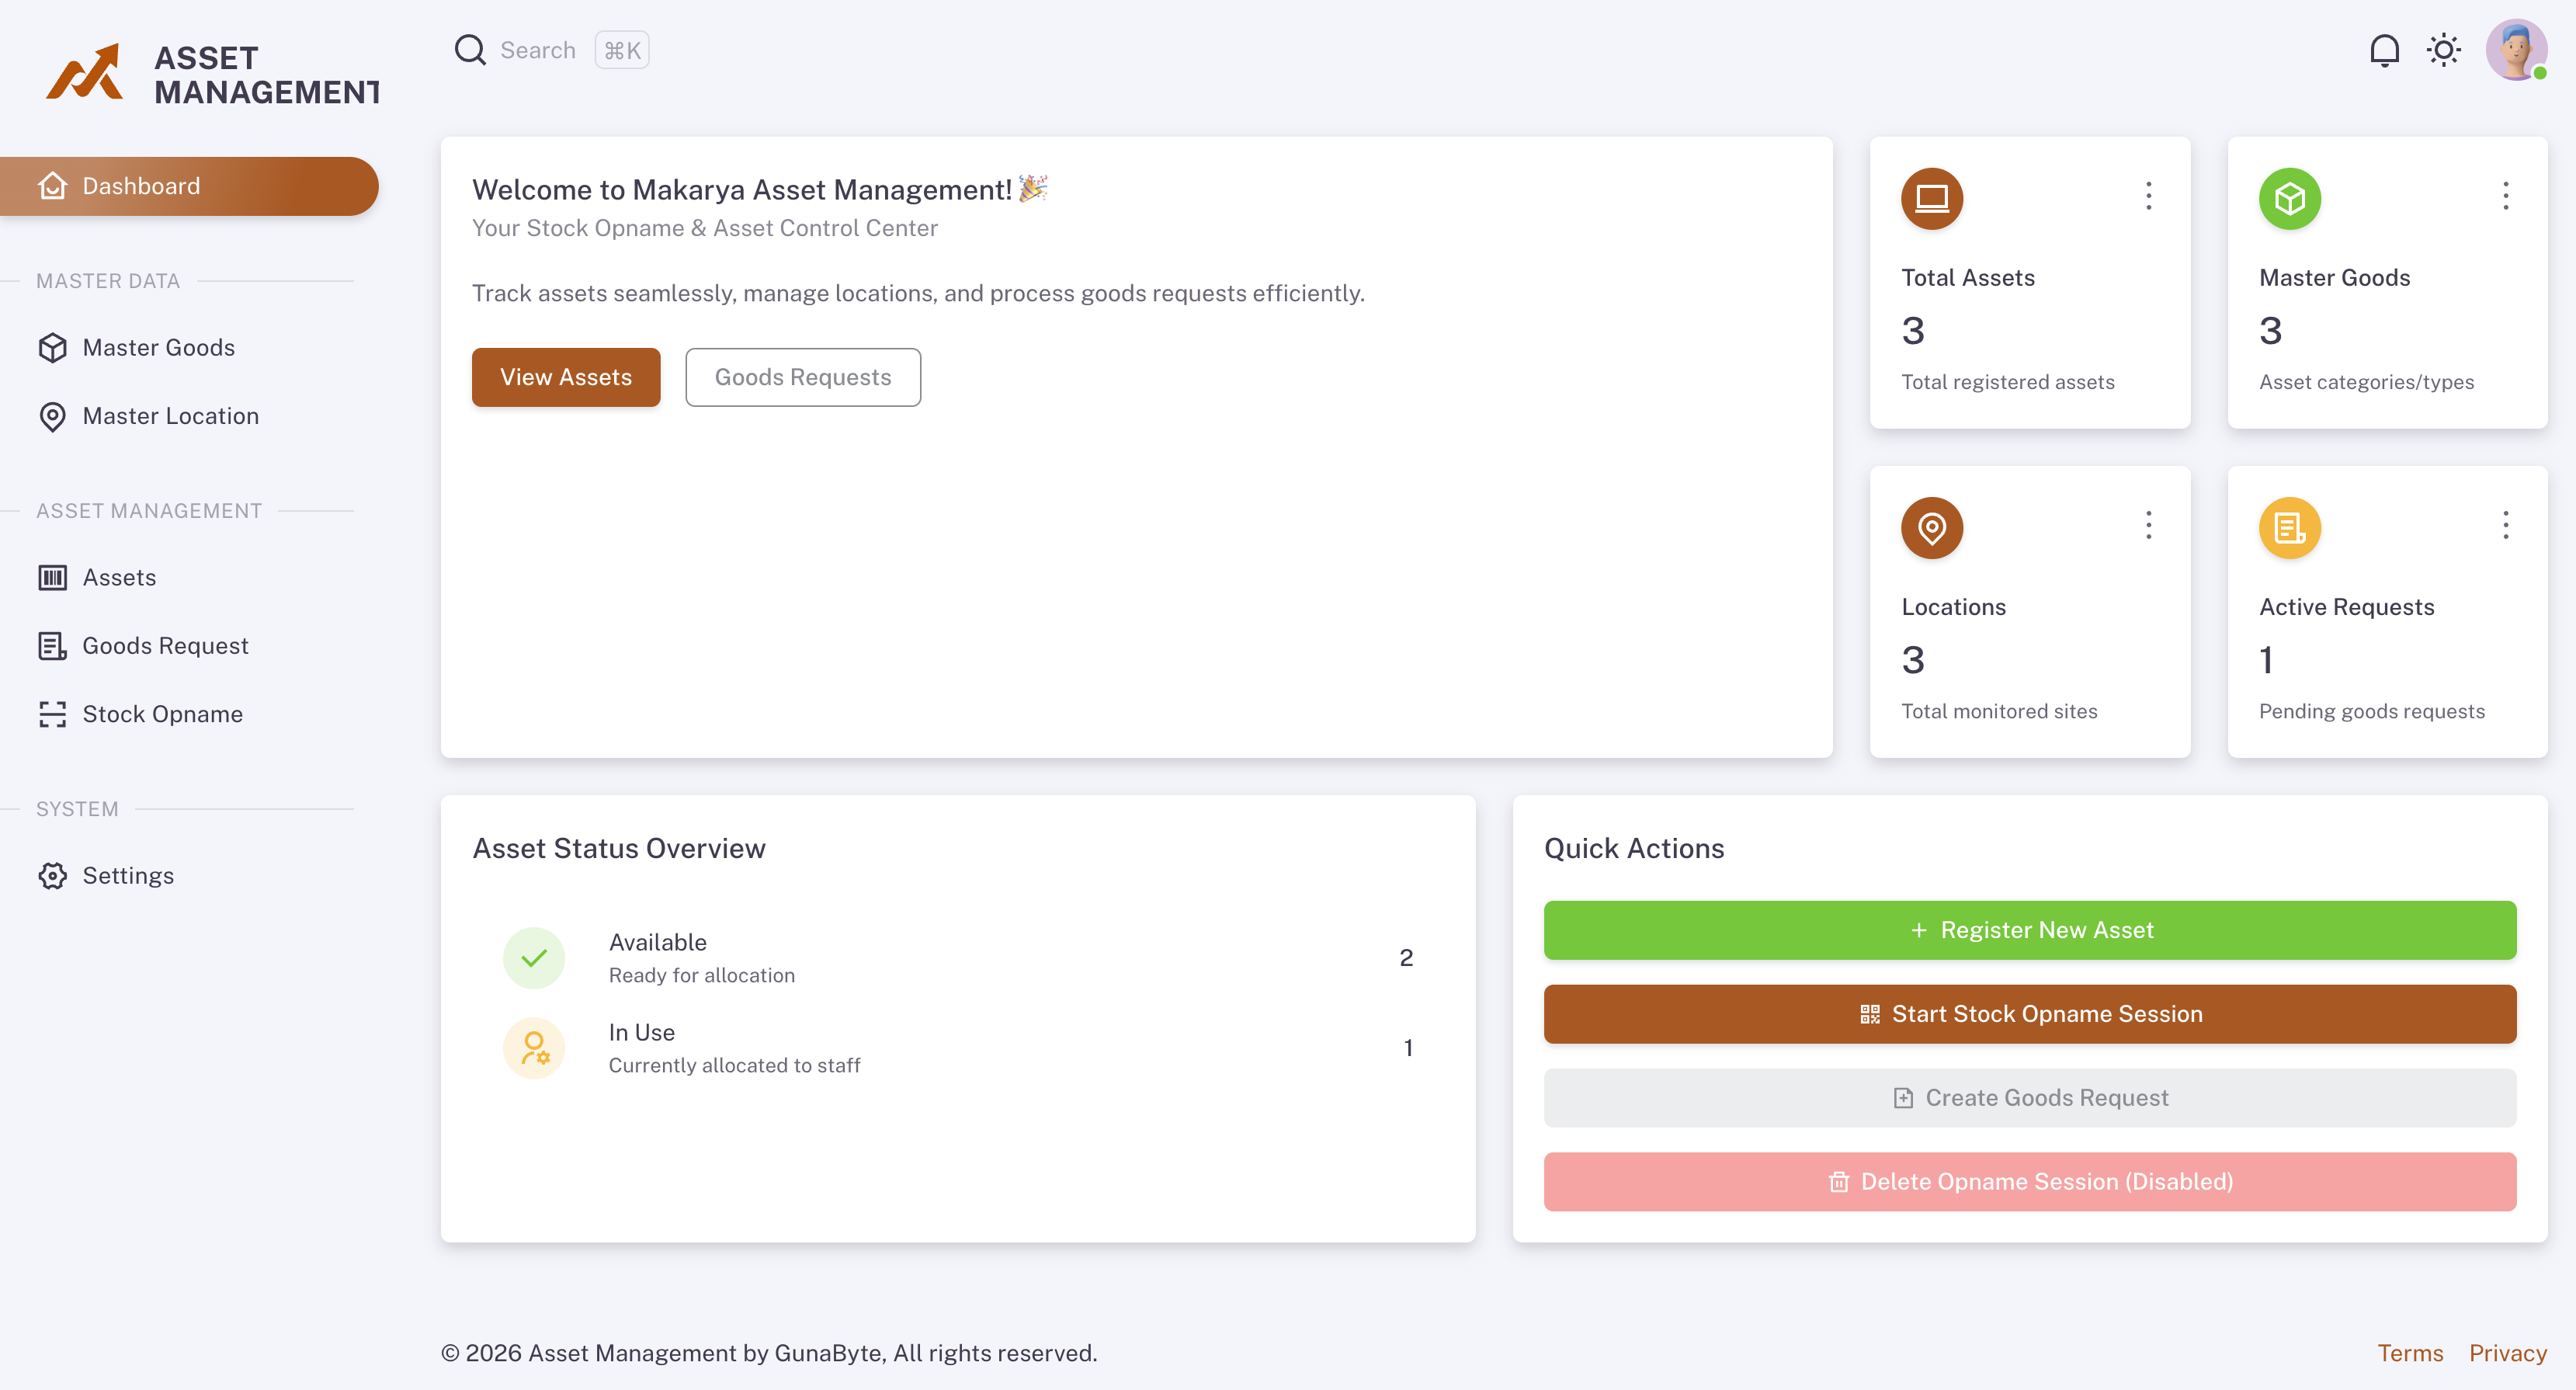
Task: Open Goods Request menu item
Action: click(189, 646)
